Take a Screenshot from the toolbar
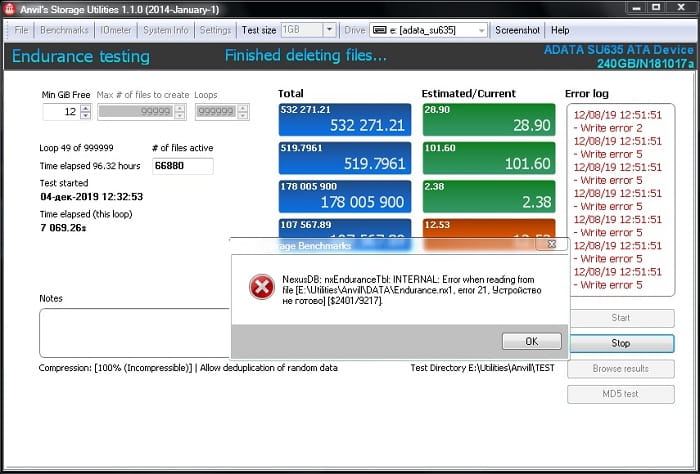Screen dimensions: 700x474 tap(517, 30)
